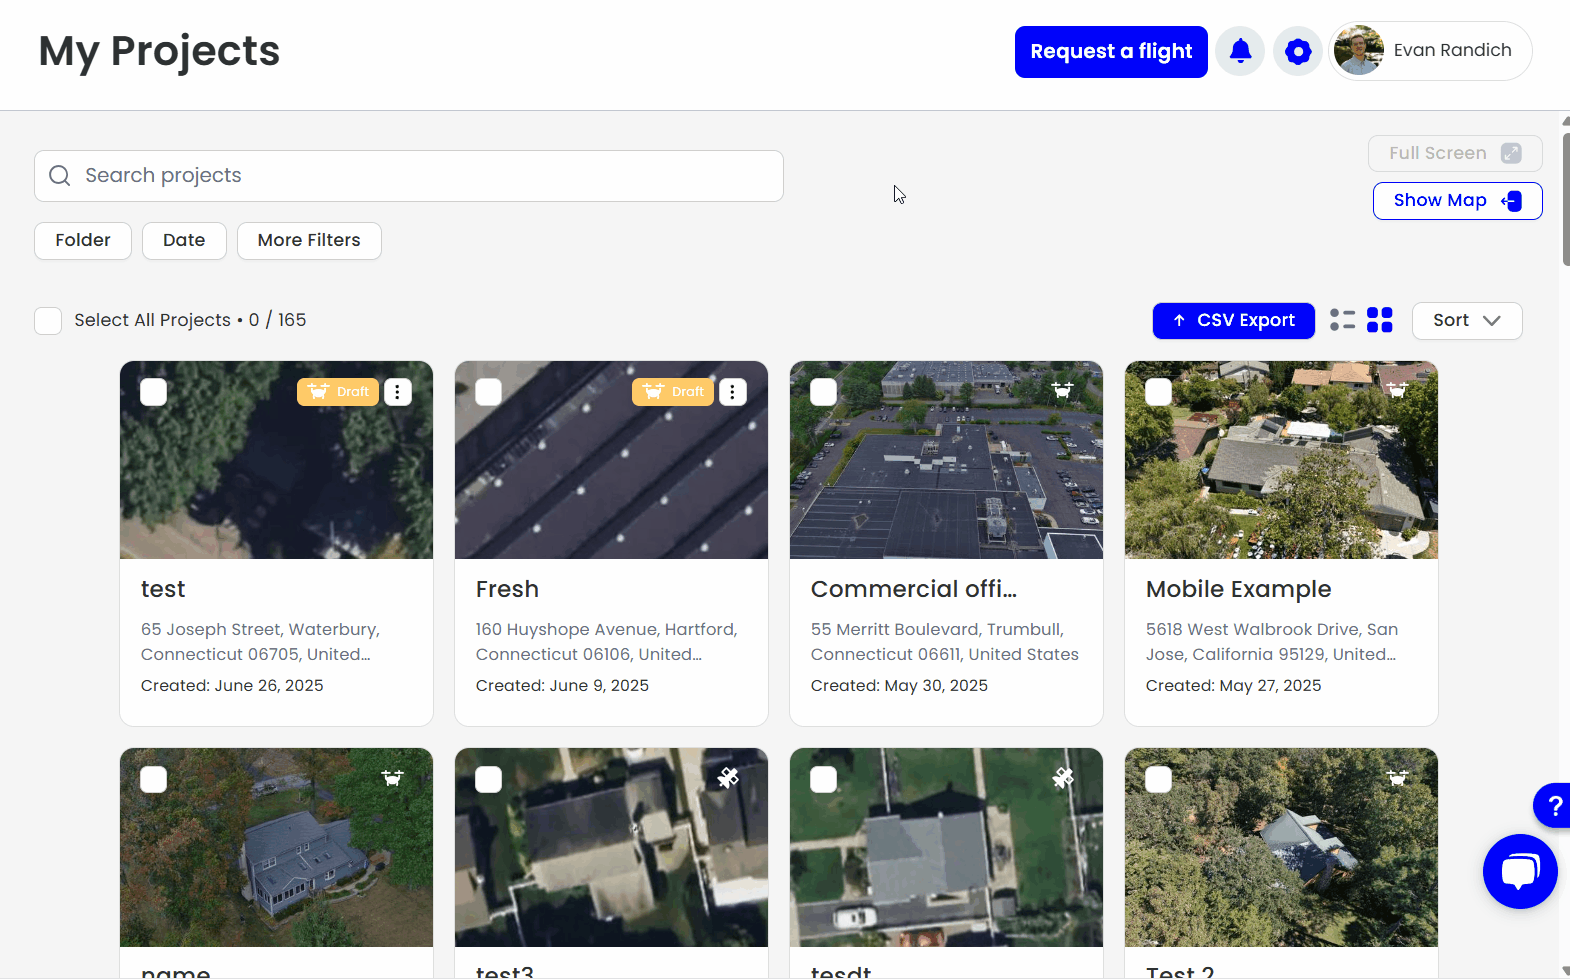Check the Fresh project checkbox
This screenshot has height=979, width=1570.
489,392
